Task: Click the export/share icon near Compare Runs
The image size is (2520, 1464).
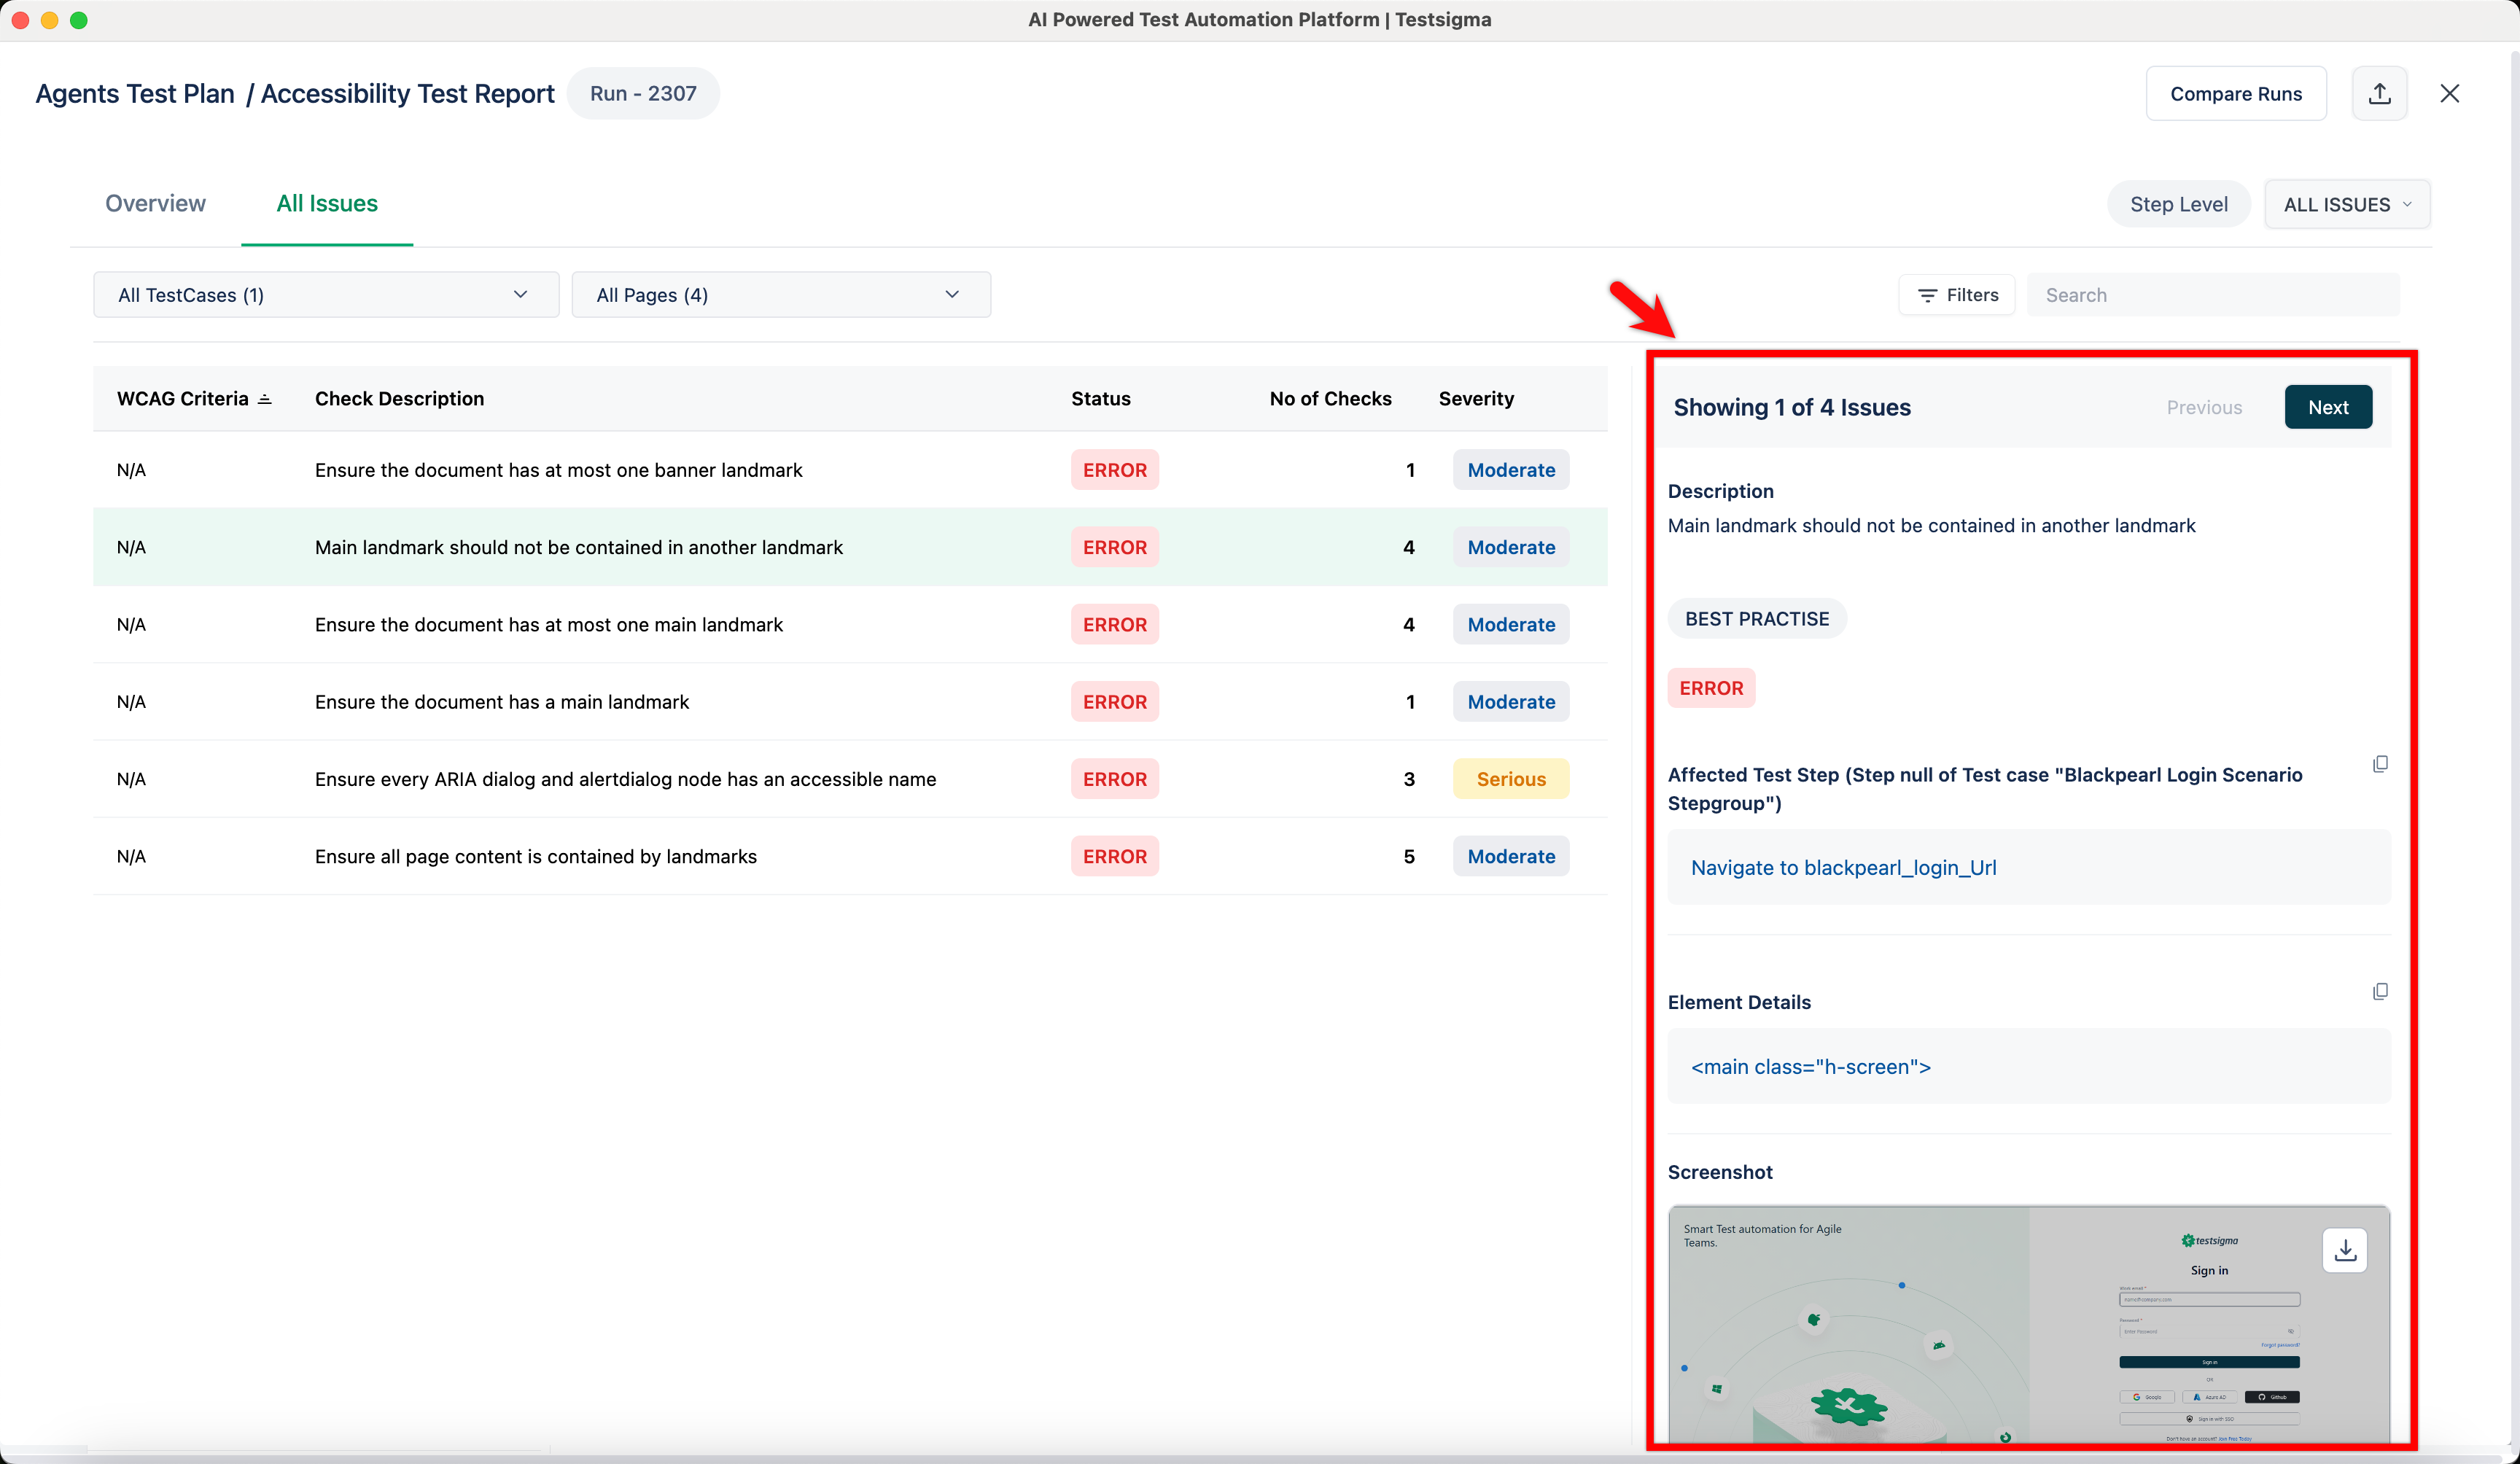Action: click(x=2379, y=94)
